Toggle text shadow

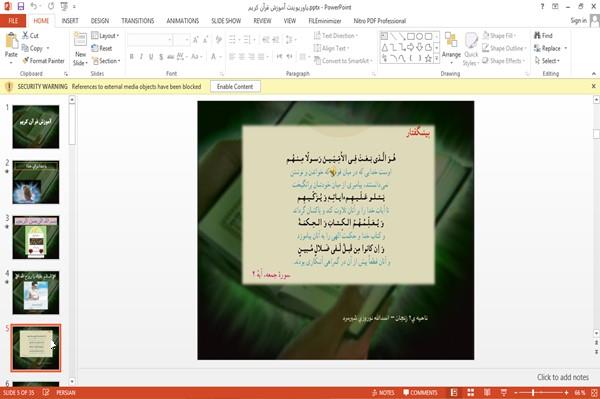click(x=161, y=57)
